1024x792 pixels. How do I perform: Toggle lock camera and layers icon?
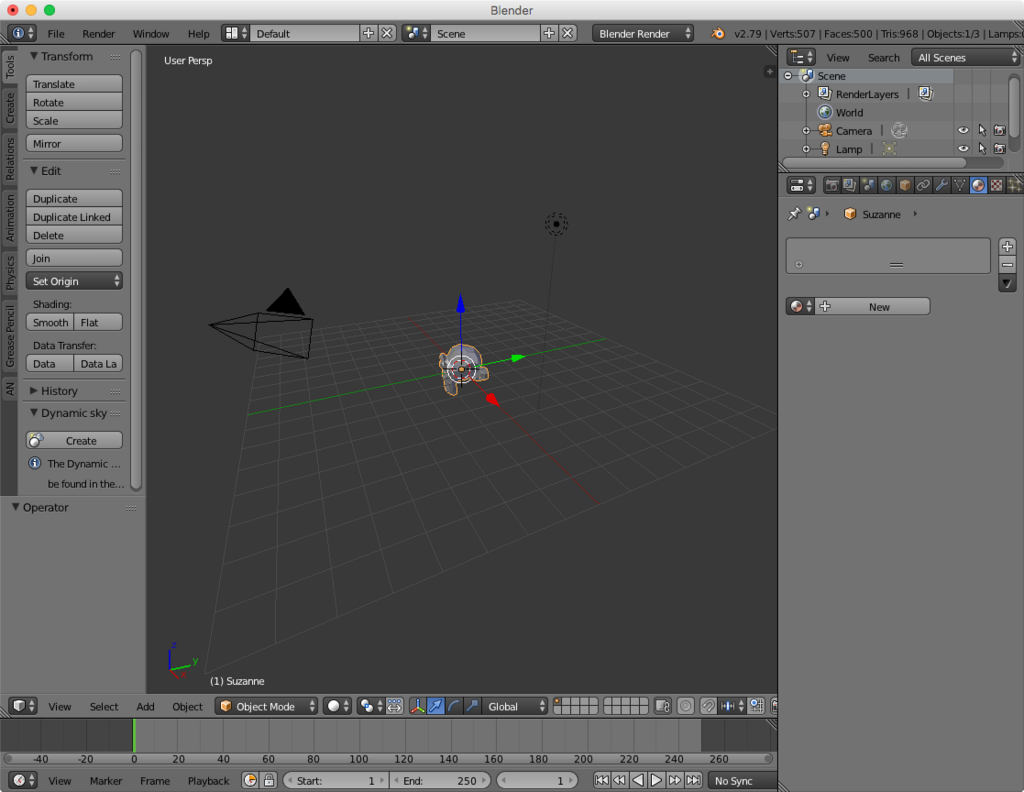662,706
